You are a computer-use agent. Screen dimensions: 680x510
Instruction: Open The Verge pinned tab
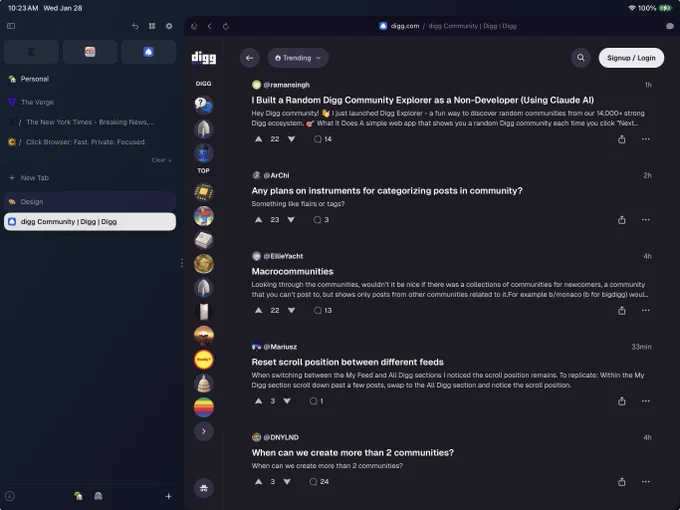click(x=90, y=102)
